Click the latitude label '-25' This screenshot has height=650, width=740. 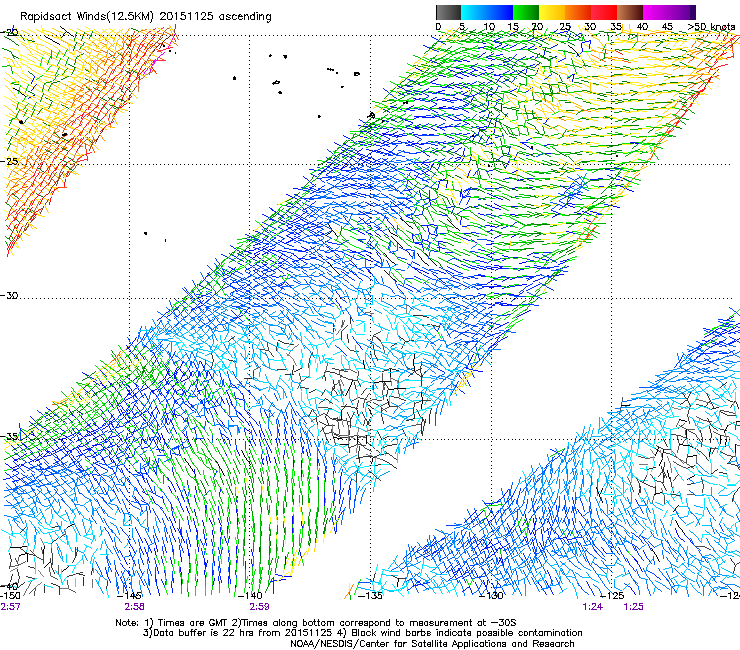(9, 161)
